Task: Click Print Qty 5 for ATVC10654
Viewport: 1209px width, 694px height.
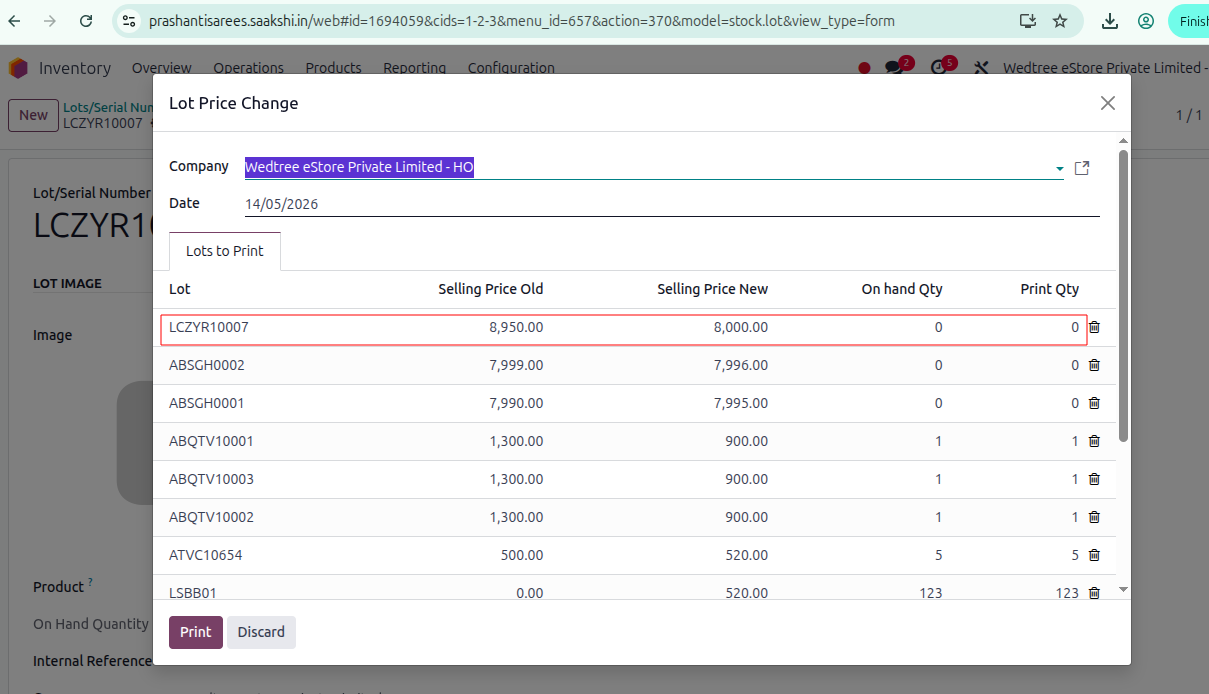Action: [1075, 555]
